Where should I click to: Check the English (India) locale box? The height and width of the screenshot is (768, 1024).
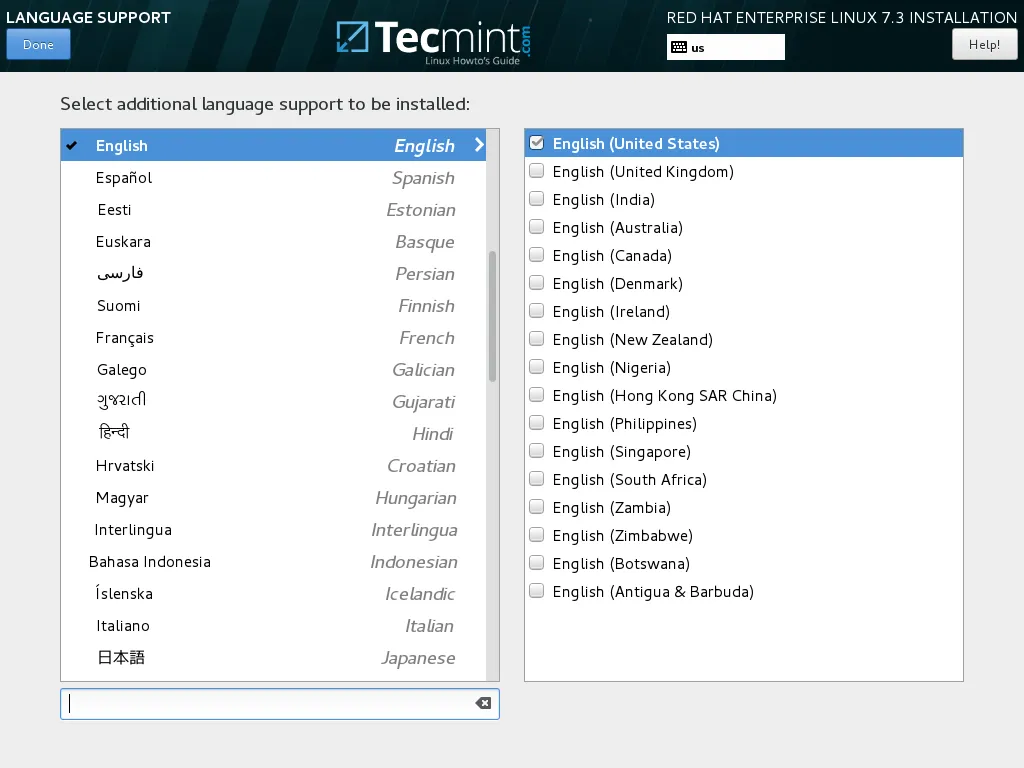tap(536, 199)
